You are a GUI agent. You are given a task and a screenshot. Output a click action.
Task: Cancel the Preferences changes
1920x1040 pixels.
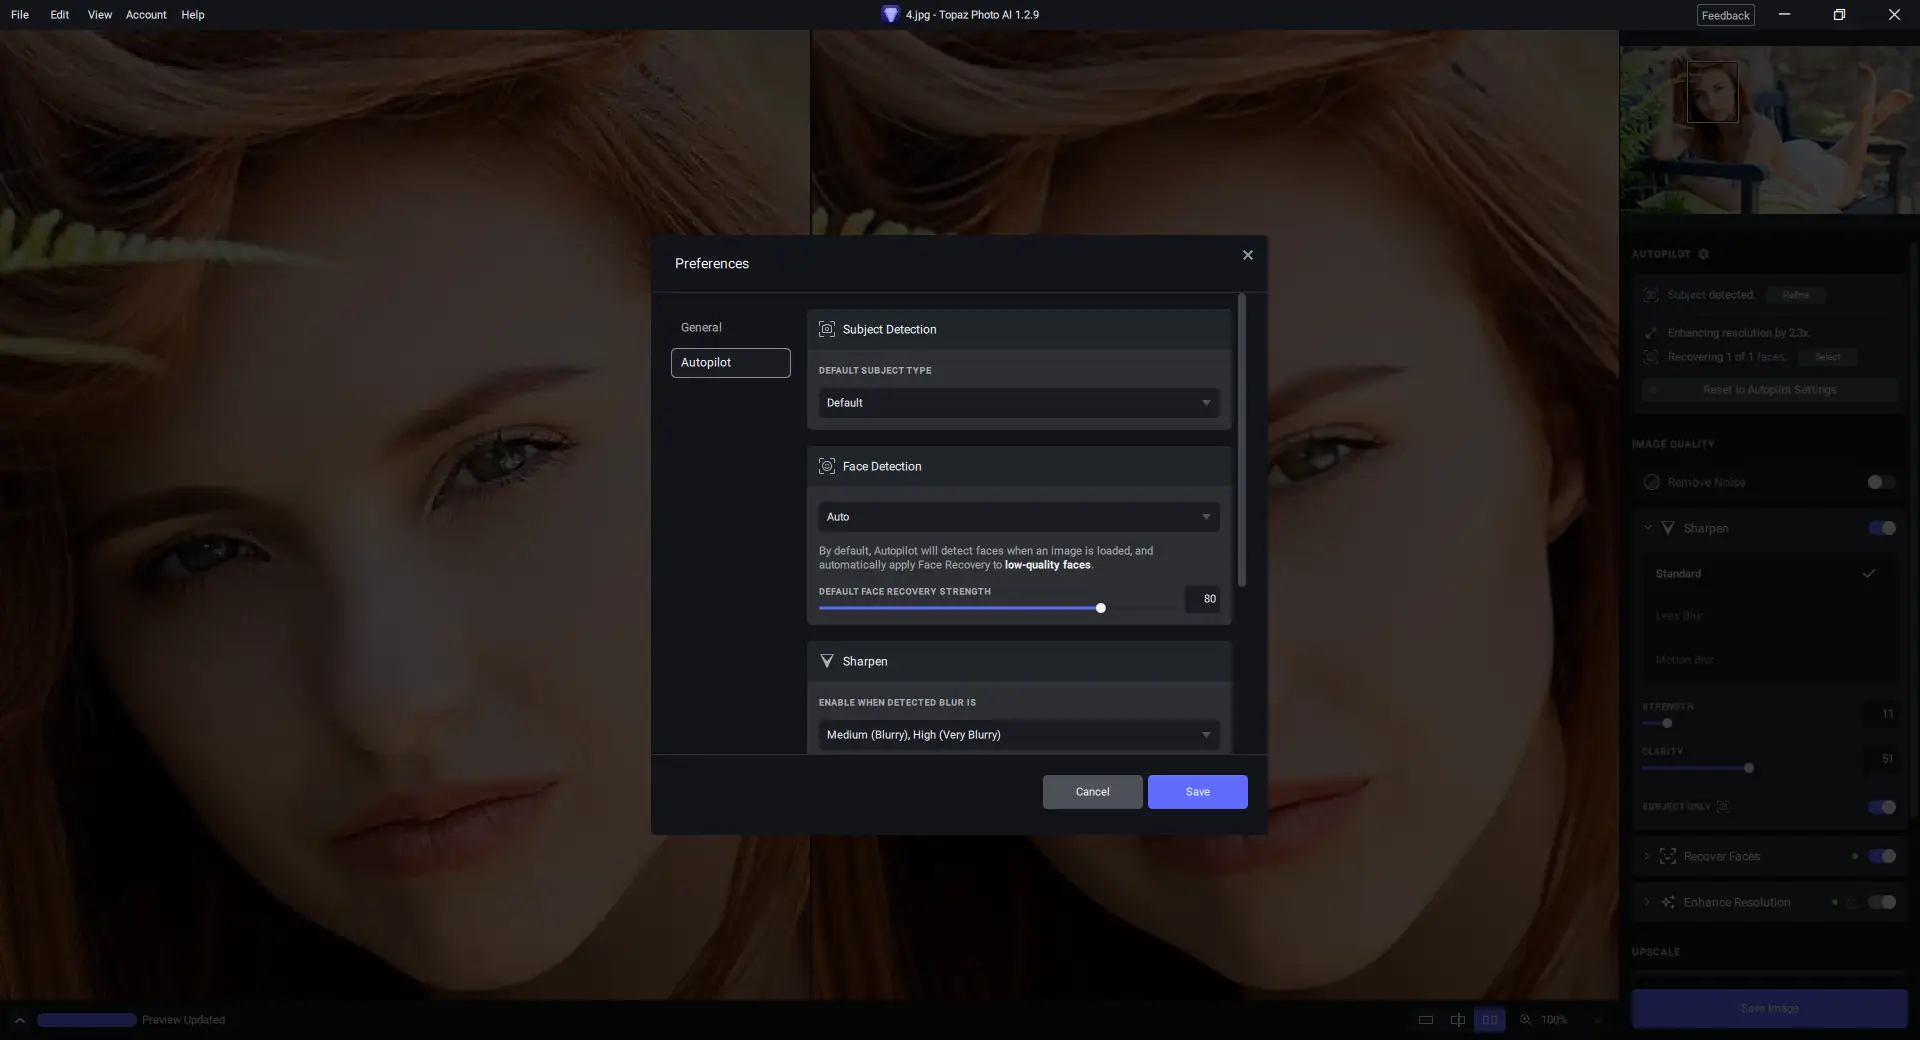[x=1092, y=792]
